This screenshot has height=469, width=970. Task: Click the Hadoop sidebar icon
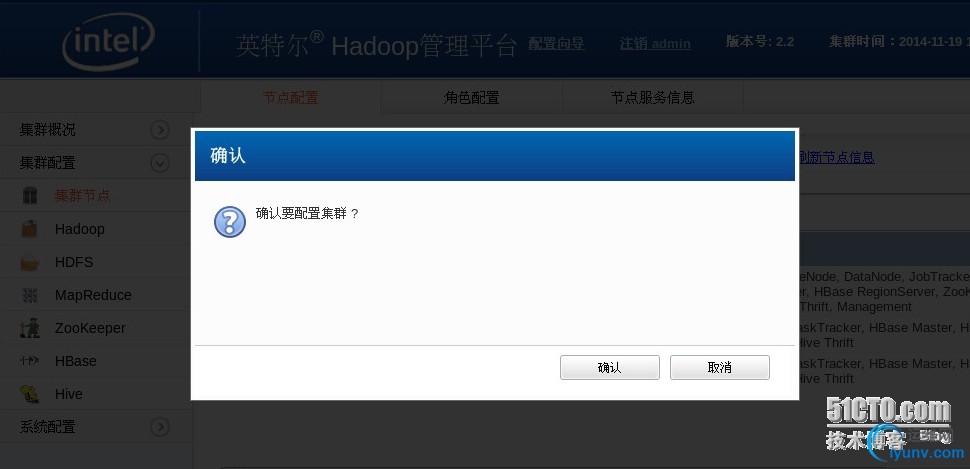[30, 229]
